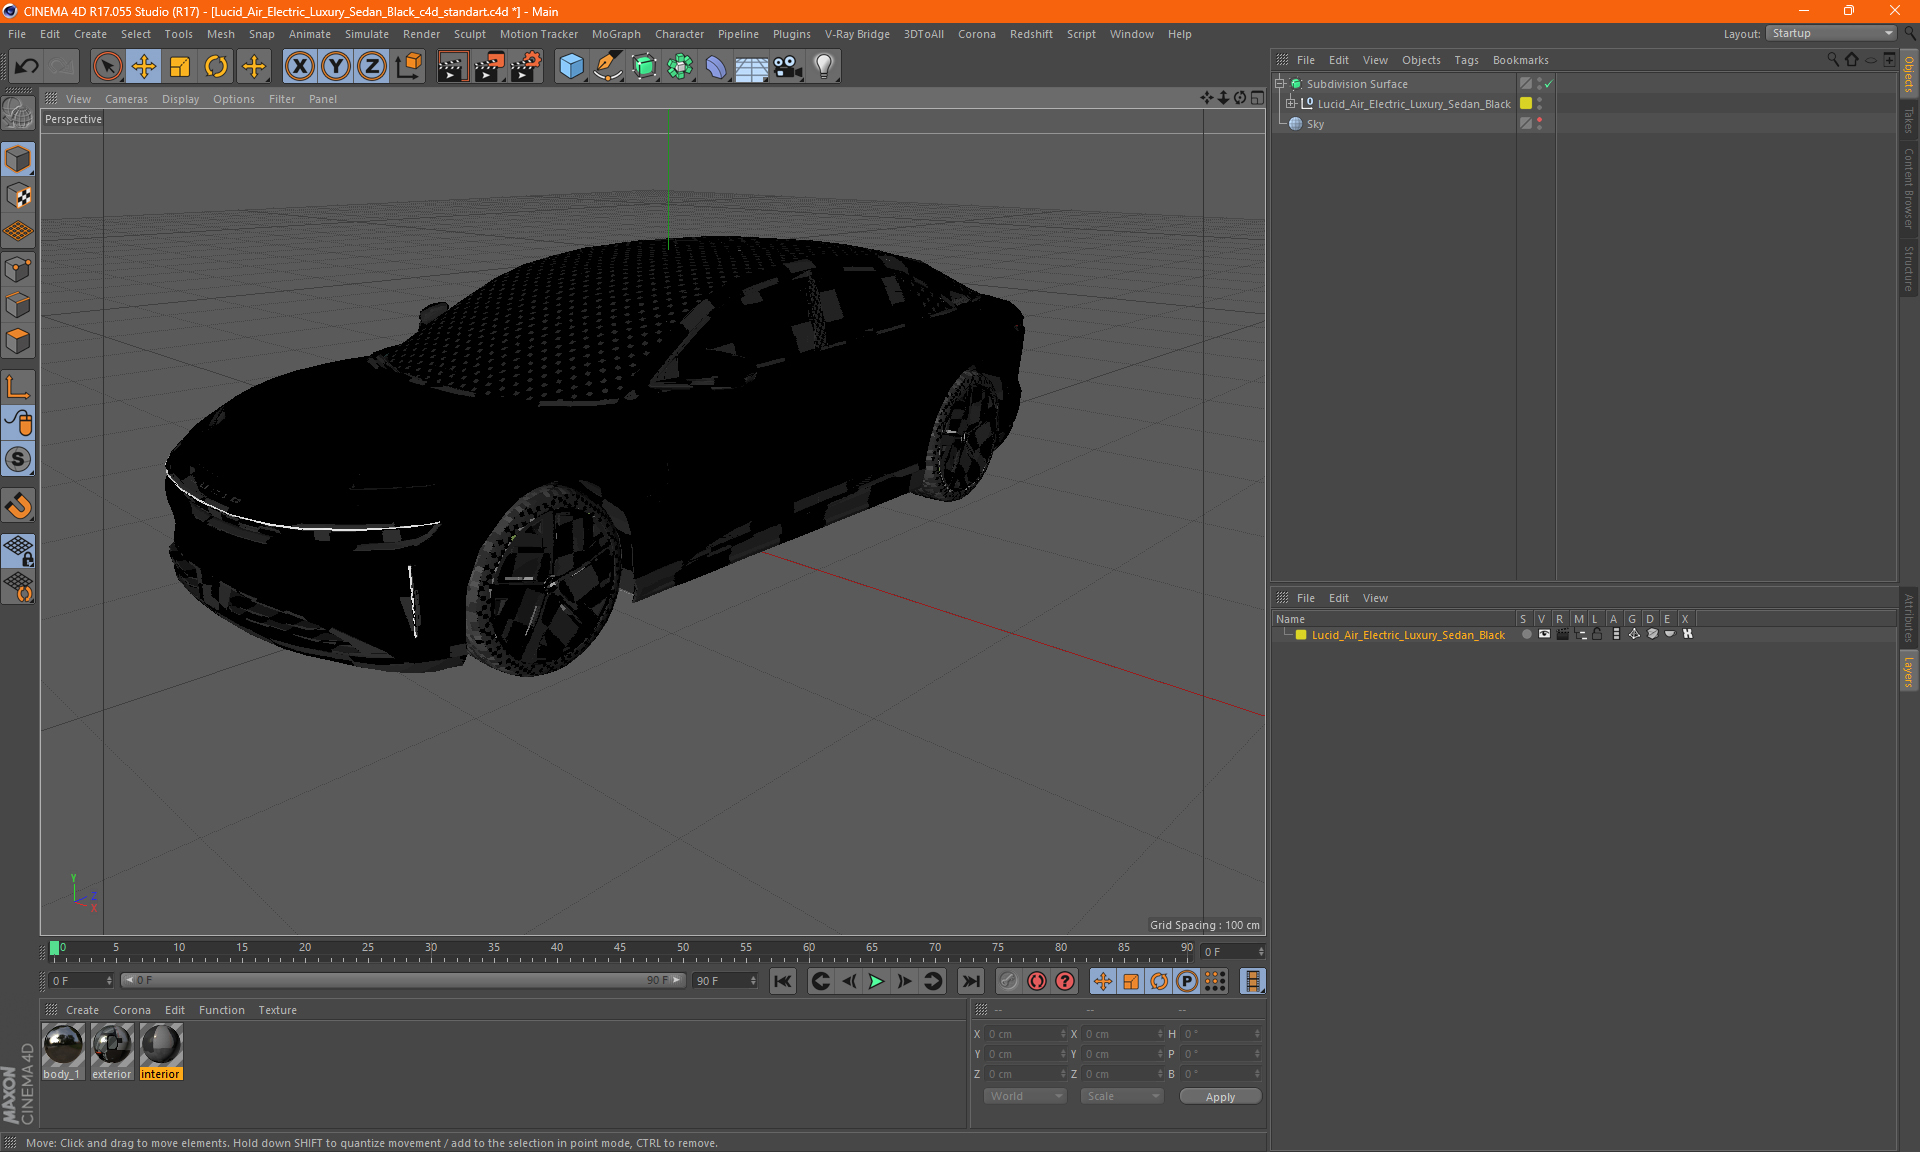Toggle Solo for Lucid layer
The width and height of the screenshot is (1920, 1152).
pyautogui.click(x=1526, y=634)
